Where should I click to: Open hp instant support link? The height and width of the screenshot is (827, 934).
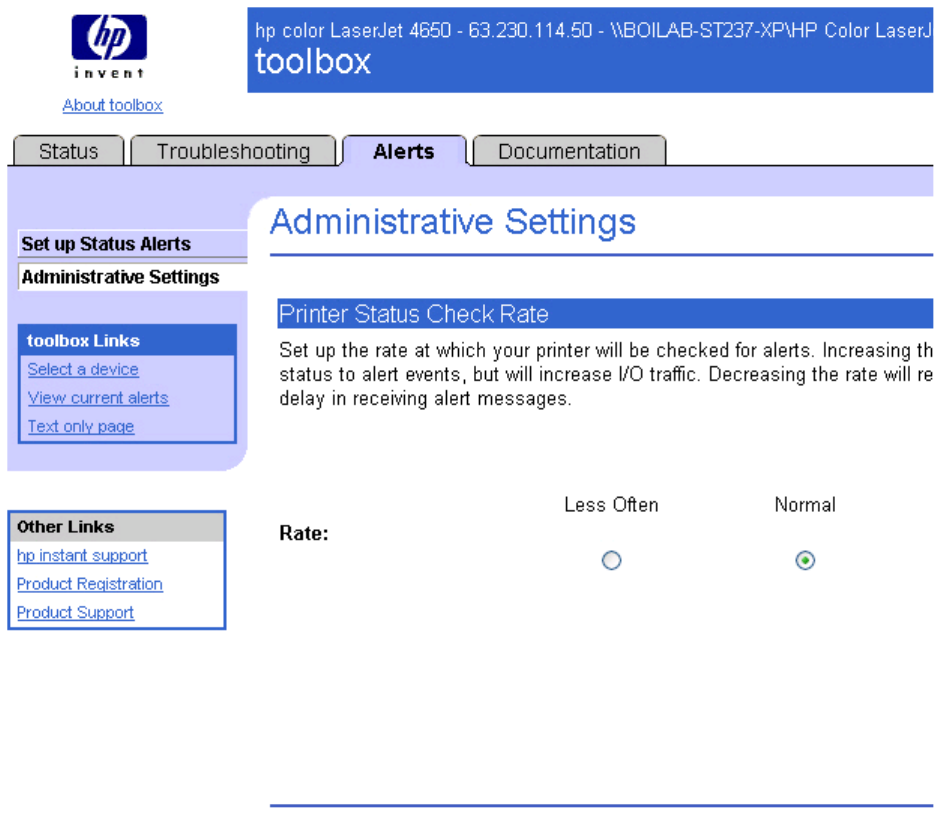click(82, 555)
